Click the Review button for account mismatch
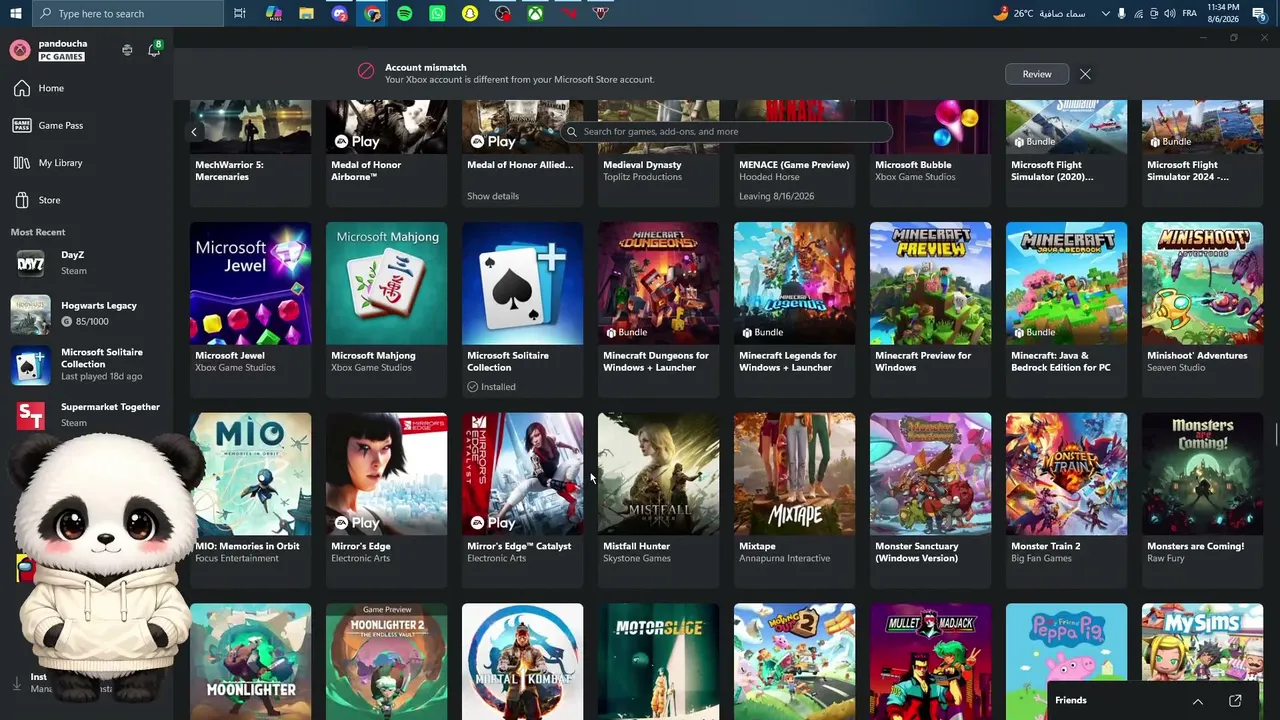This screenshot has height=720, width=1280. pos(1037,74)
